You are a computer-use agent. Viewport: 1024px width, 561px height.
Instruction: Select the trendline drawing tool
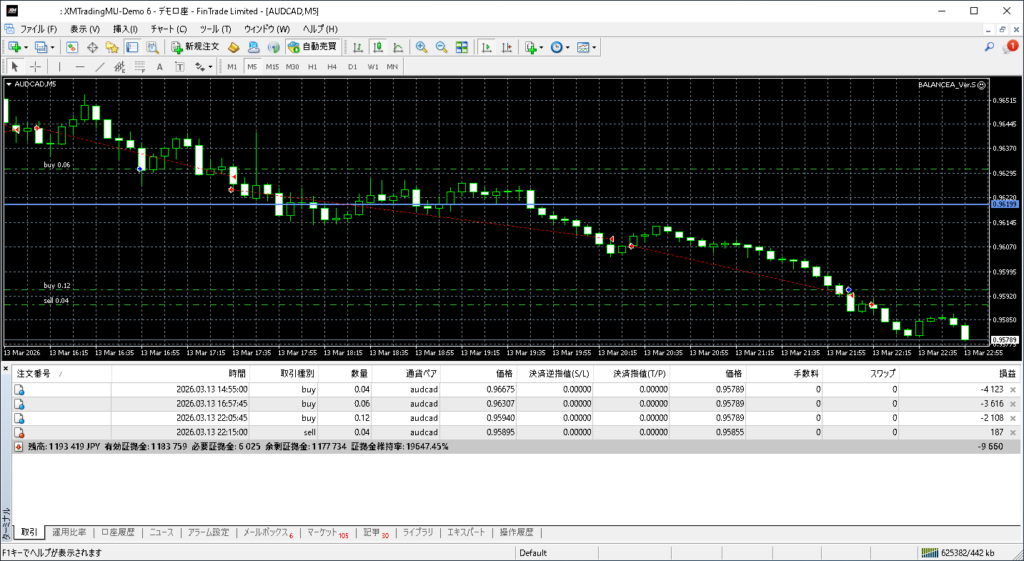(x=100, y=67)
